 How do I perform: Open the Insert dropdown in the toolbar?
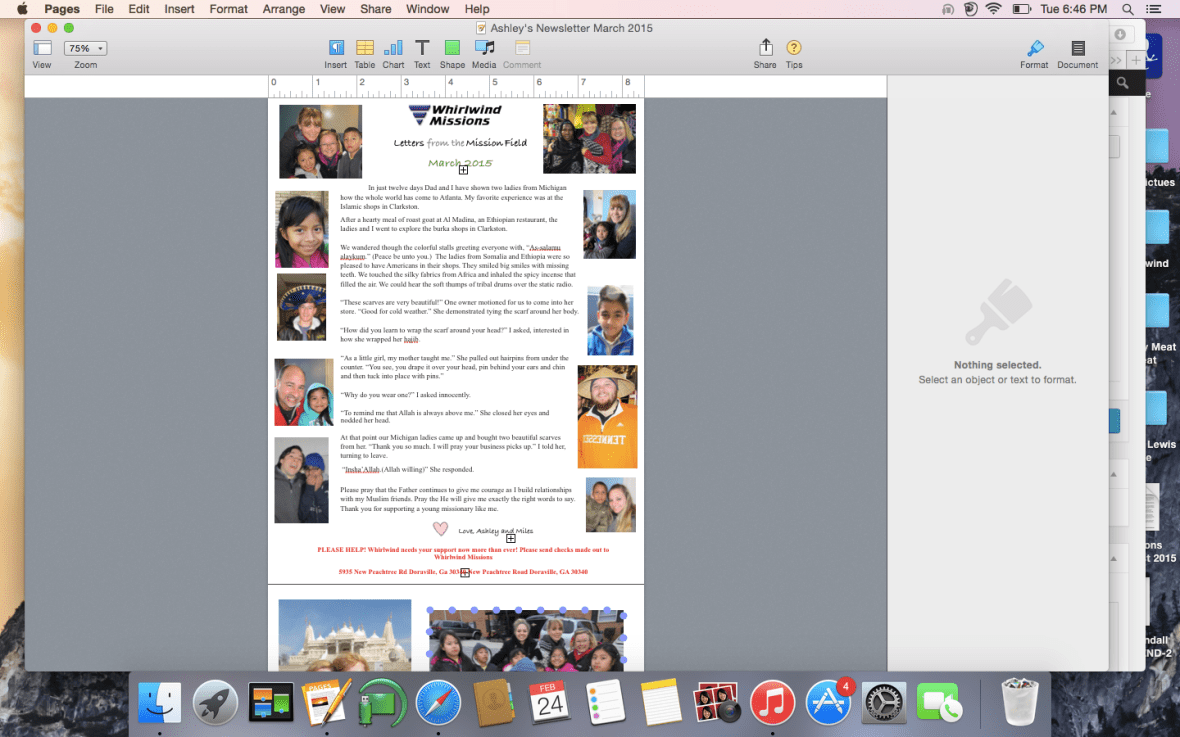coord(335,50)
